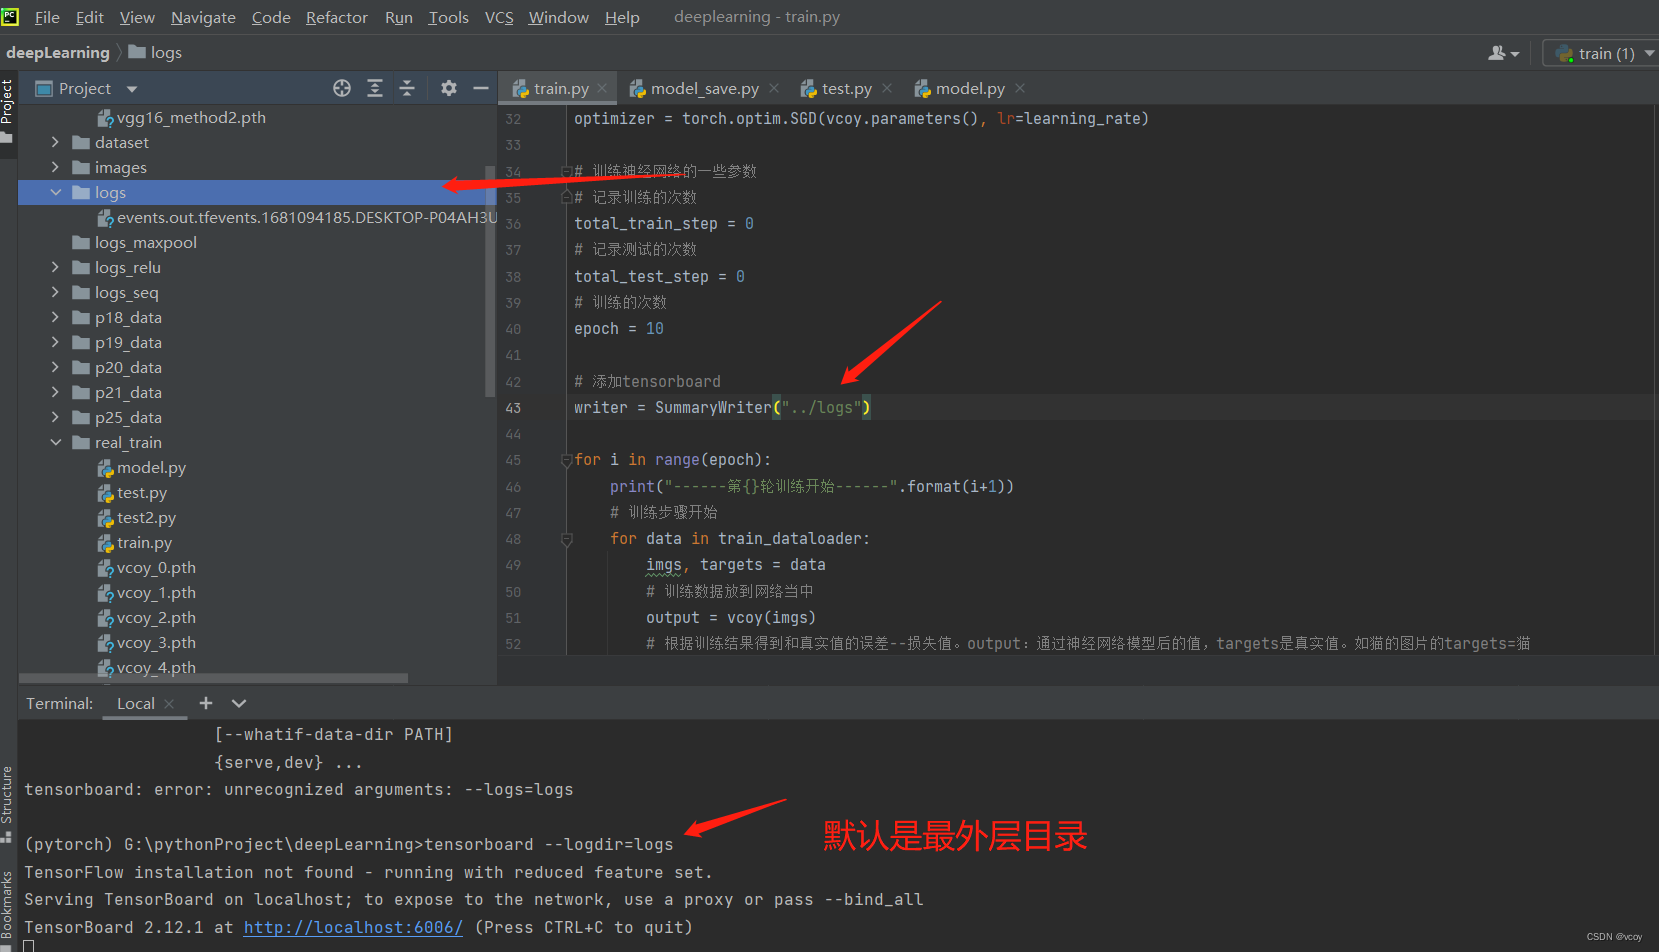The image size is (1659, 952).
Task: Open the File menu
Action: coord(47,17)
